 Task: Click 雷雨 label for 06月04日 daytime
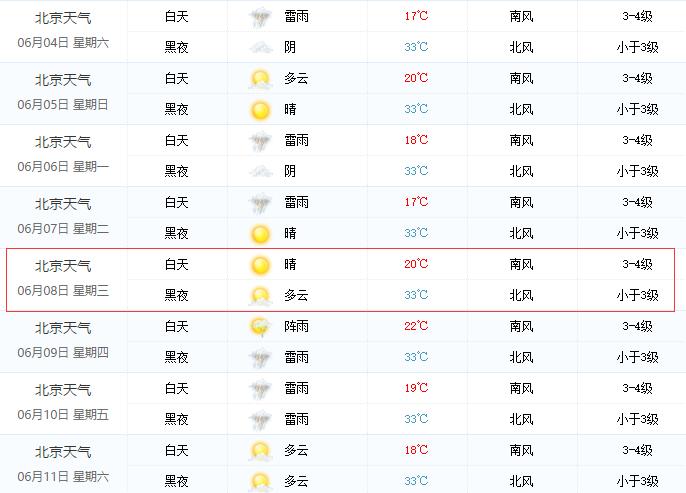297,17
